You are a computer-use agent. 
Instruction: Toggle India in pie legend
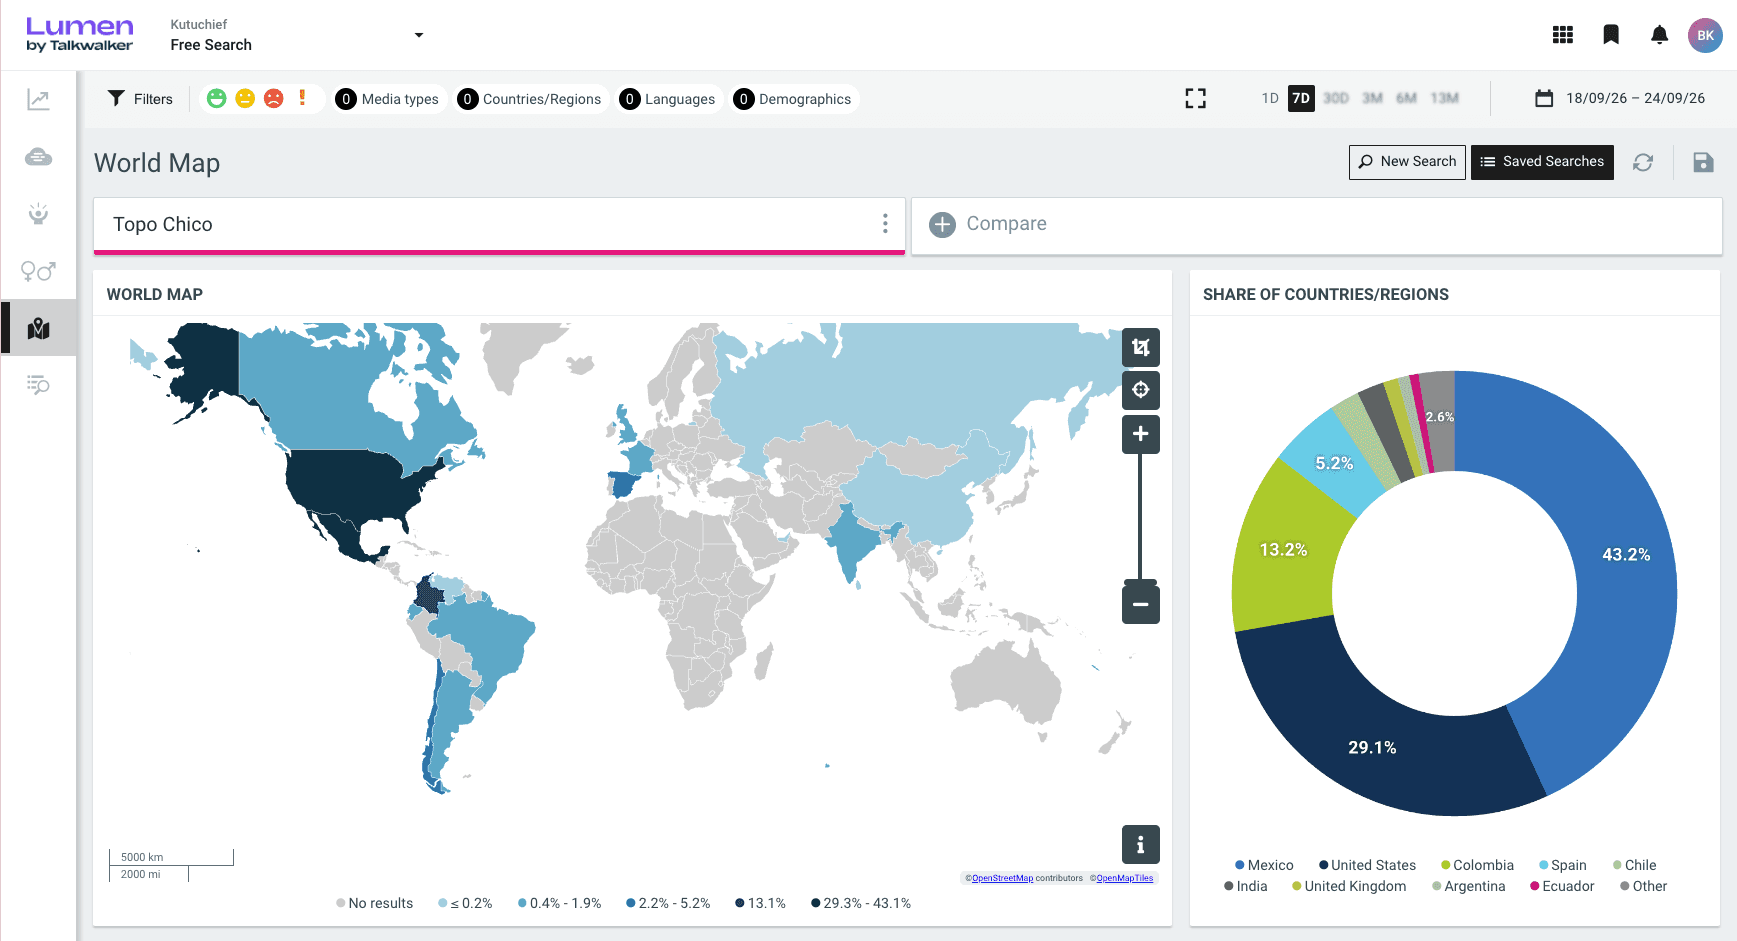(x=1246, y=886)
